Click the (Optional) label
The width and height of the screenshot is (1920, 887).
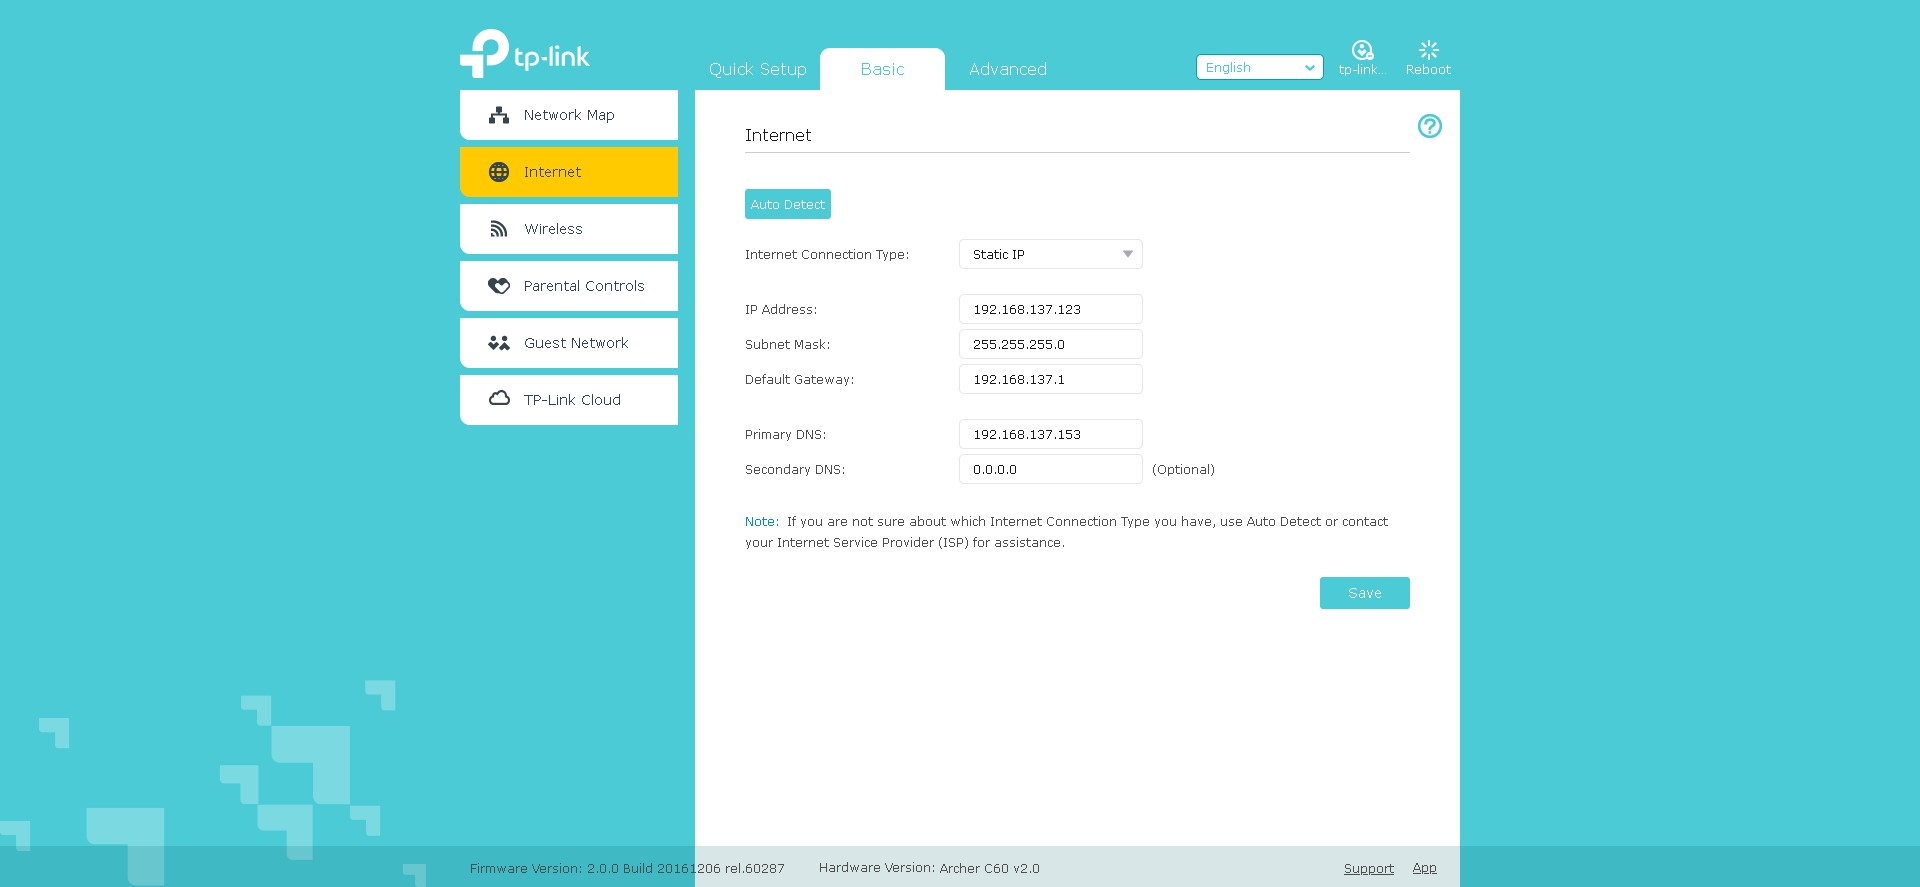point(1183,469)
